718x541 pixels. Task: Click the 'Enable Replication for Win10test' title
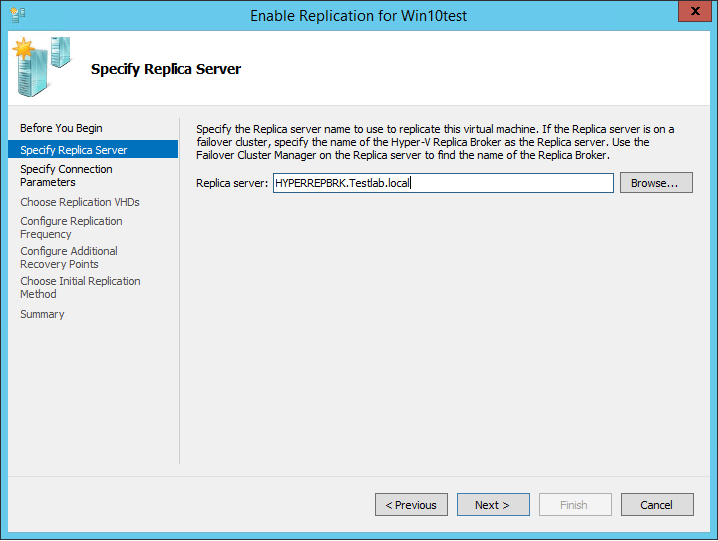358,16
